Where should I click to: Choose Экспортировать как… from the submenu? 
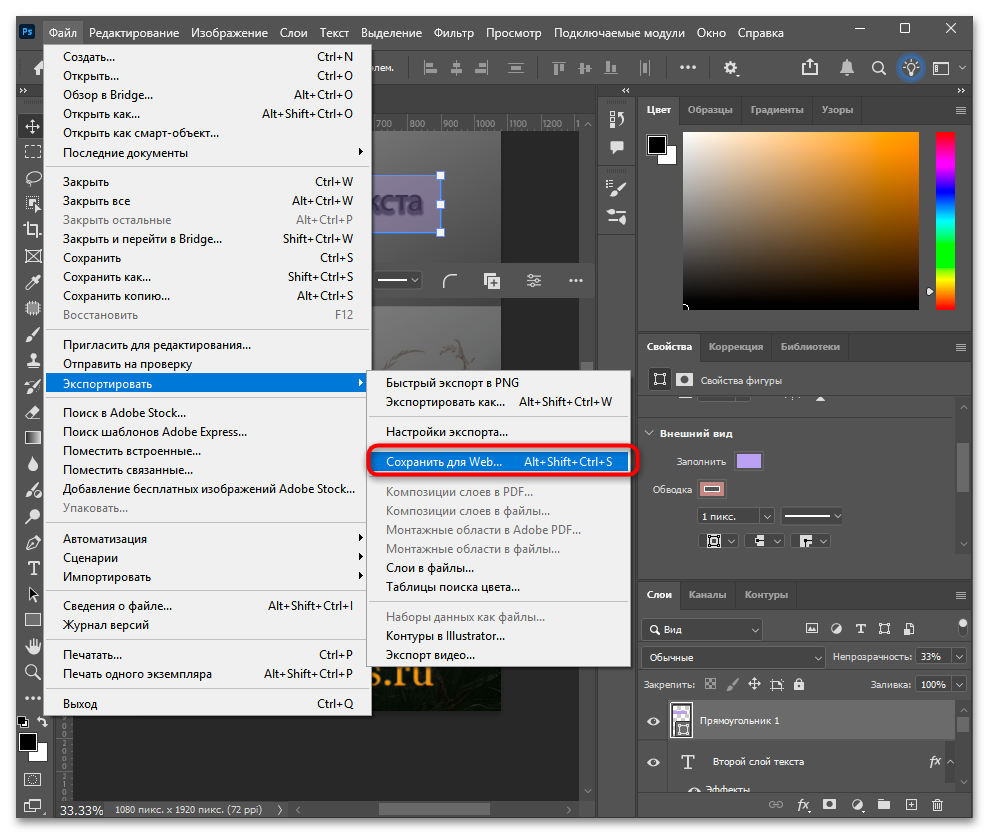pos(500,402)
